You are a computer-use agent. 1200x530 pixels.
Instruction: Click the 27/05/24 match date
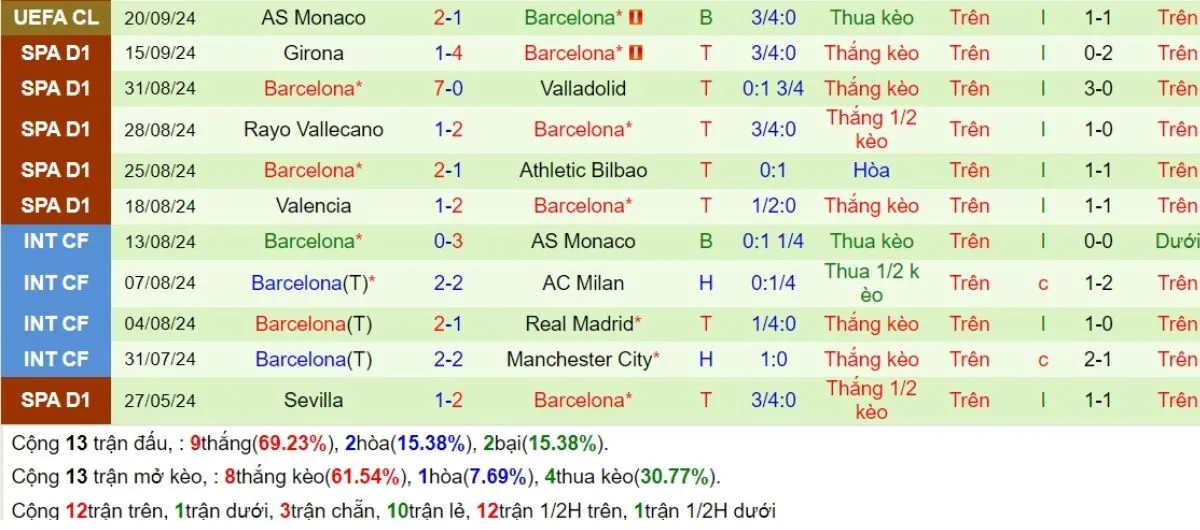pos(160,400)
